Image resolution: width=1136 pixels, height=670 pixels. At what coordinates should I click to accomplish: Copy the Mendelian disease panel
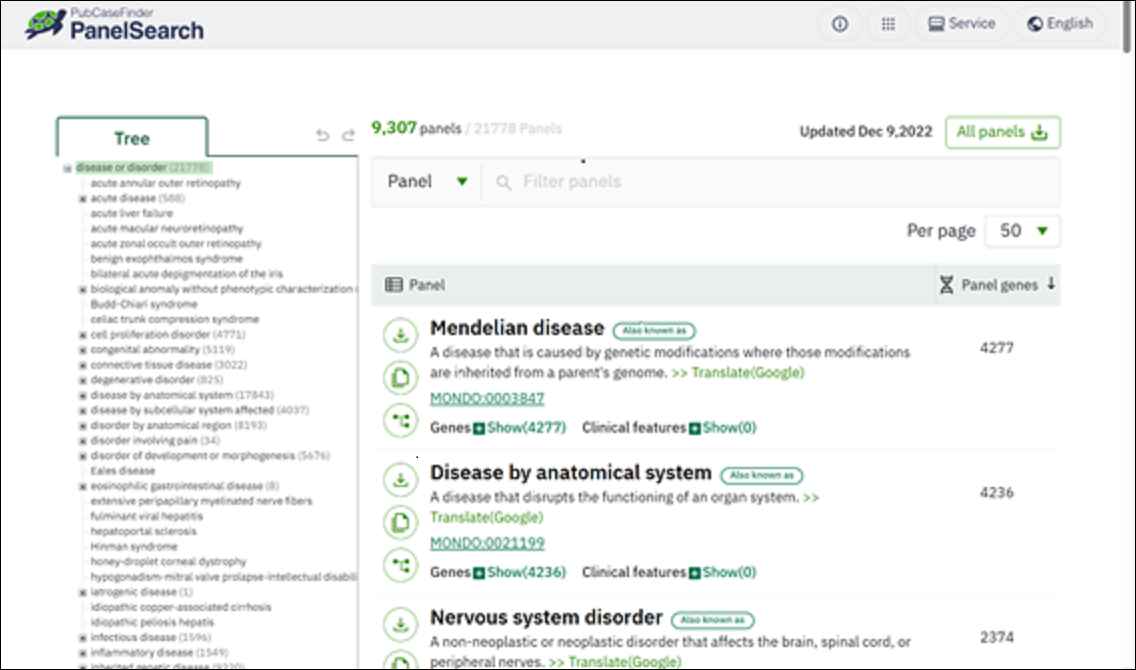click(x=401, y=379)
